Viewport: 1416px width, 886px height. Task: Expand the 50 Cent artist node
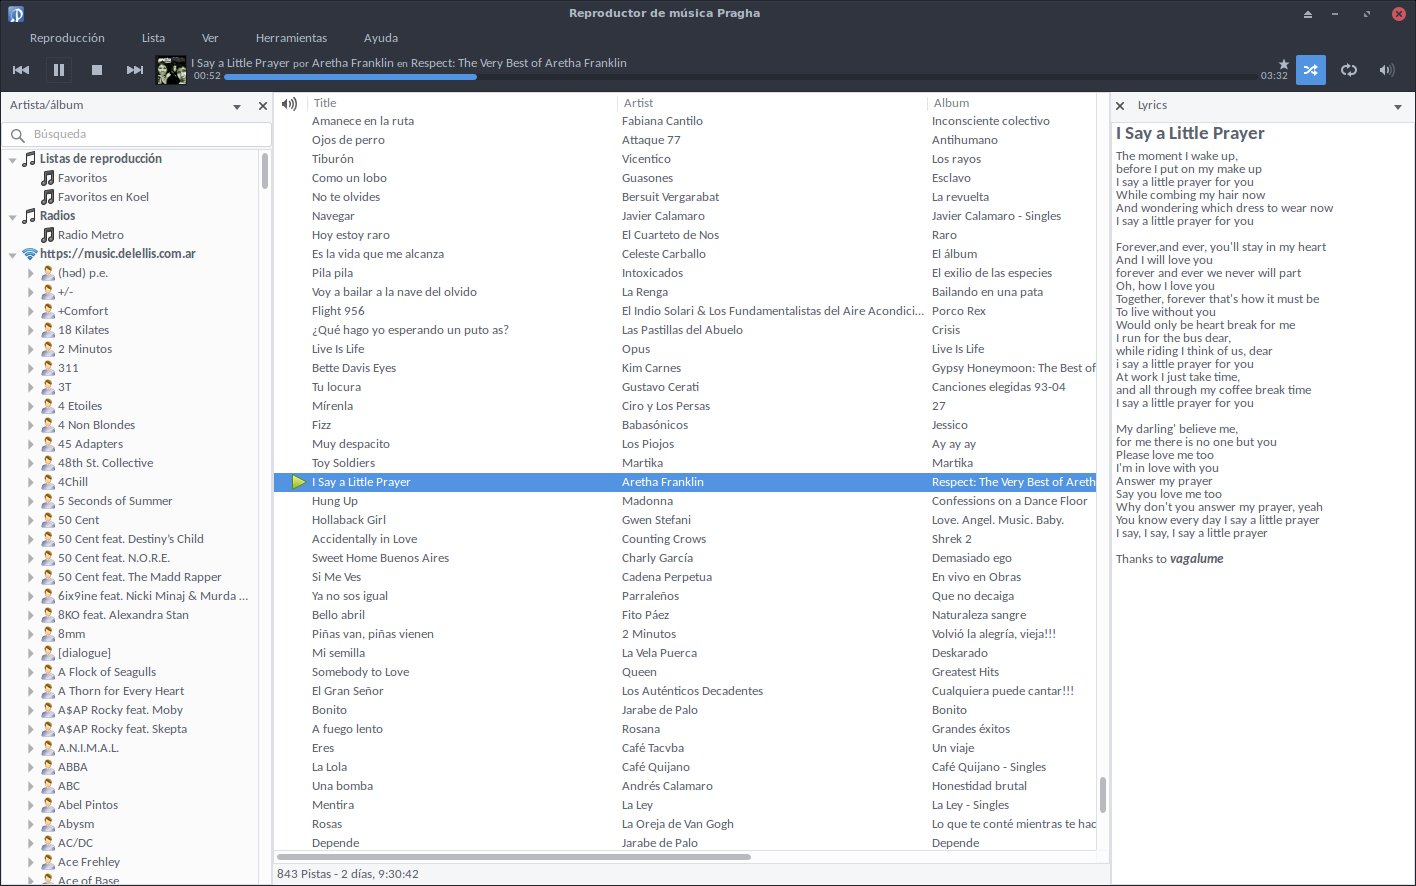coord(31,520)
